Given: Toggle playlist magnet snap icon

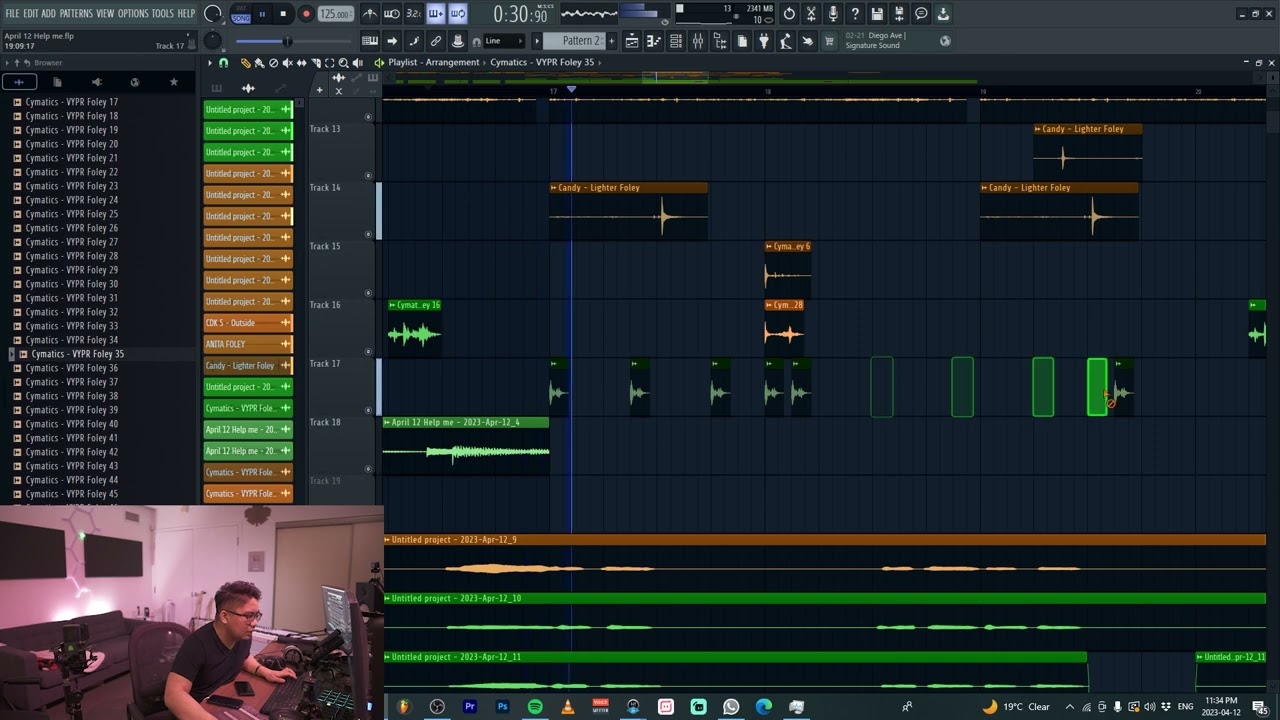Looking at the screenshot, I should [223, 63].
